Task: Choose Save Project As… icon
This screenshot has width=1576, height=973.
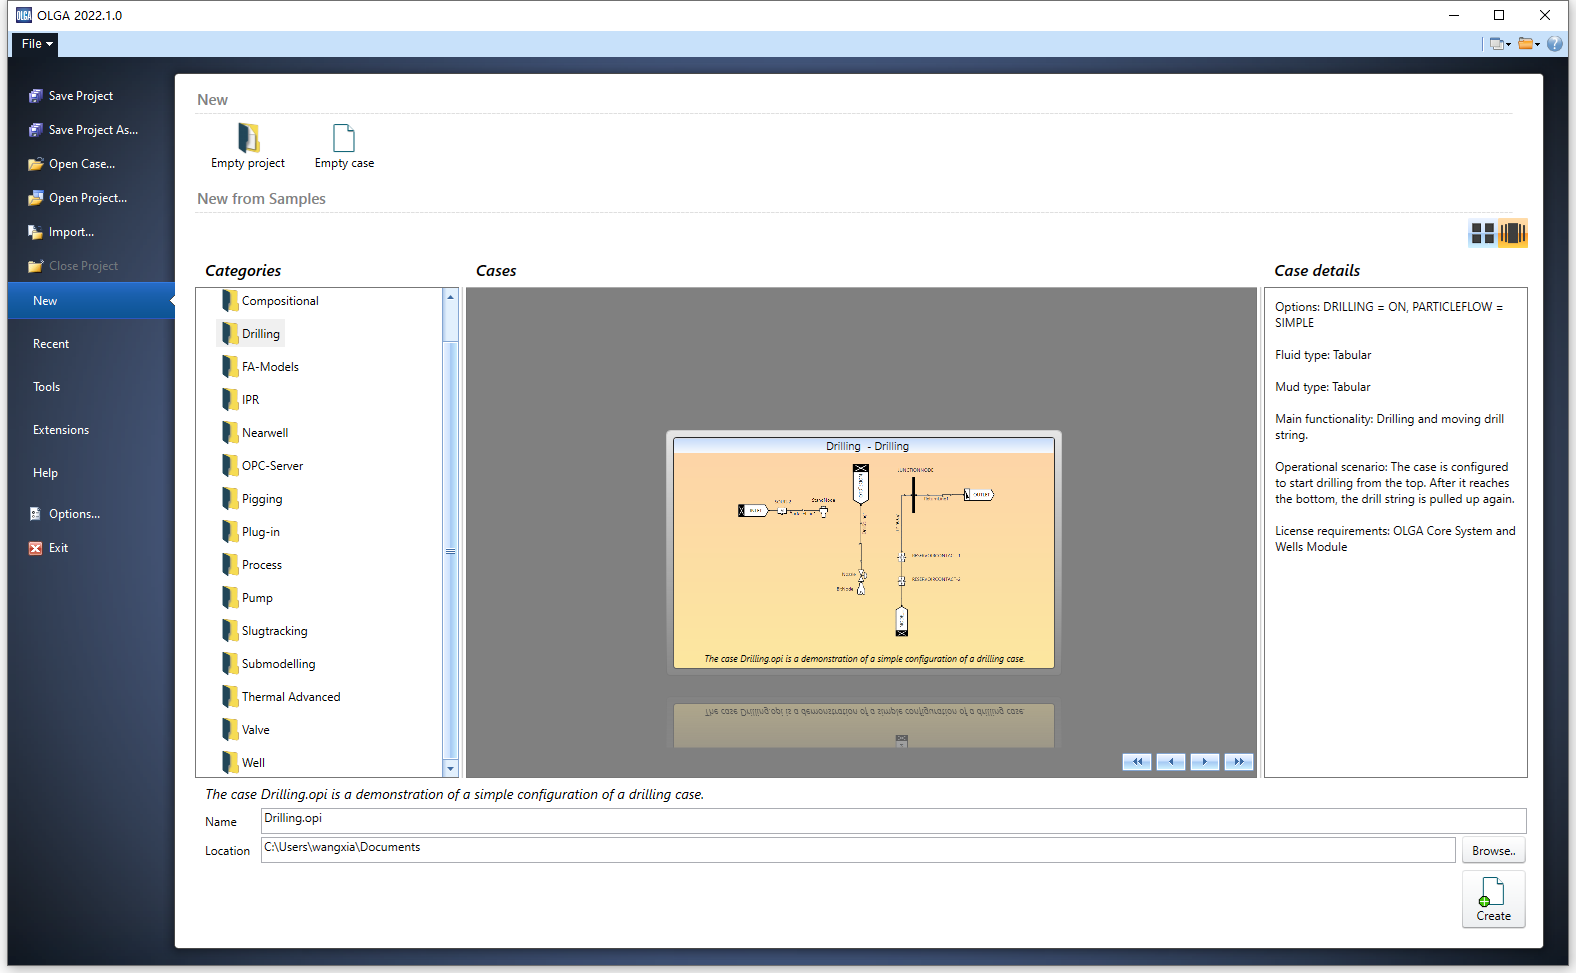Action: pyautogui.click(x=36, y=130)
